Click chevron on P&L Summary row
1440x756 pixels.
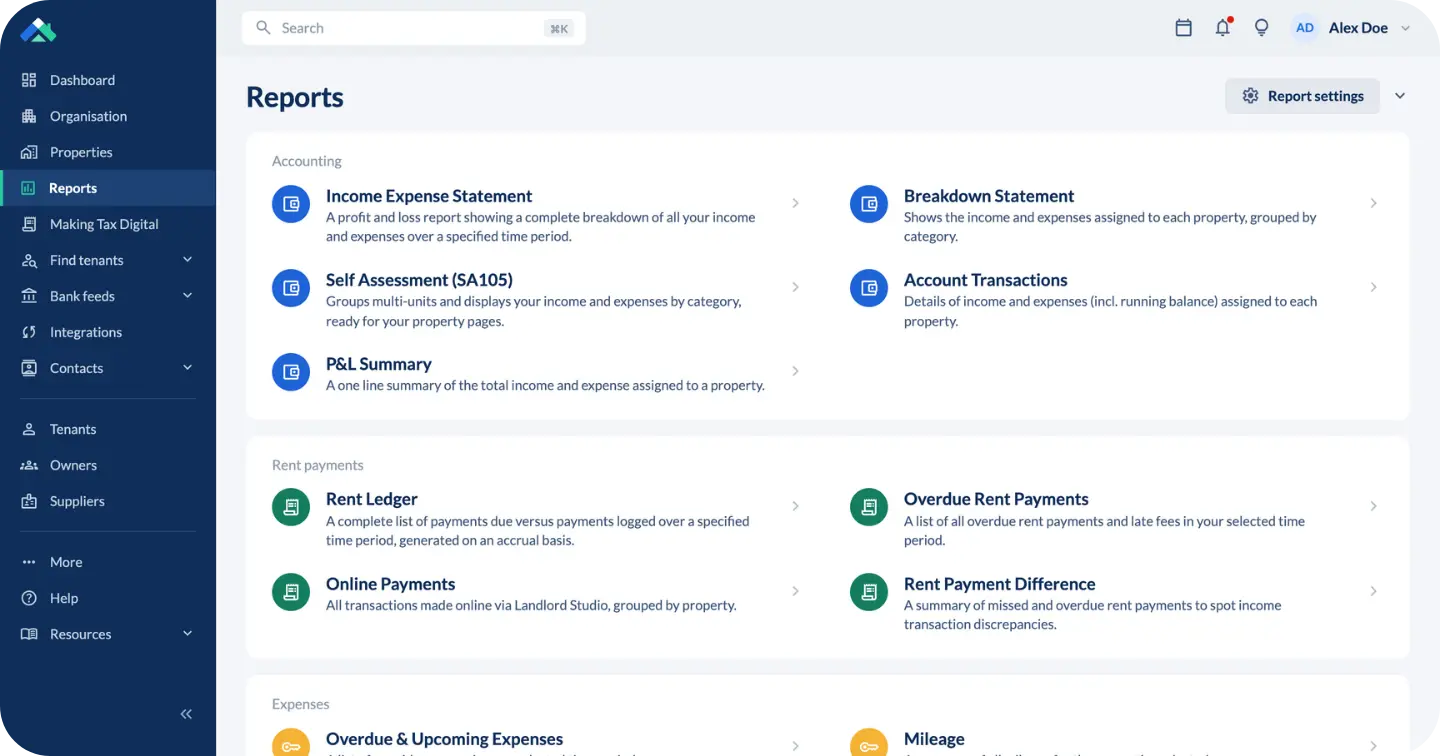tap(796, 371)
